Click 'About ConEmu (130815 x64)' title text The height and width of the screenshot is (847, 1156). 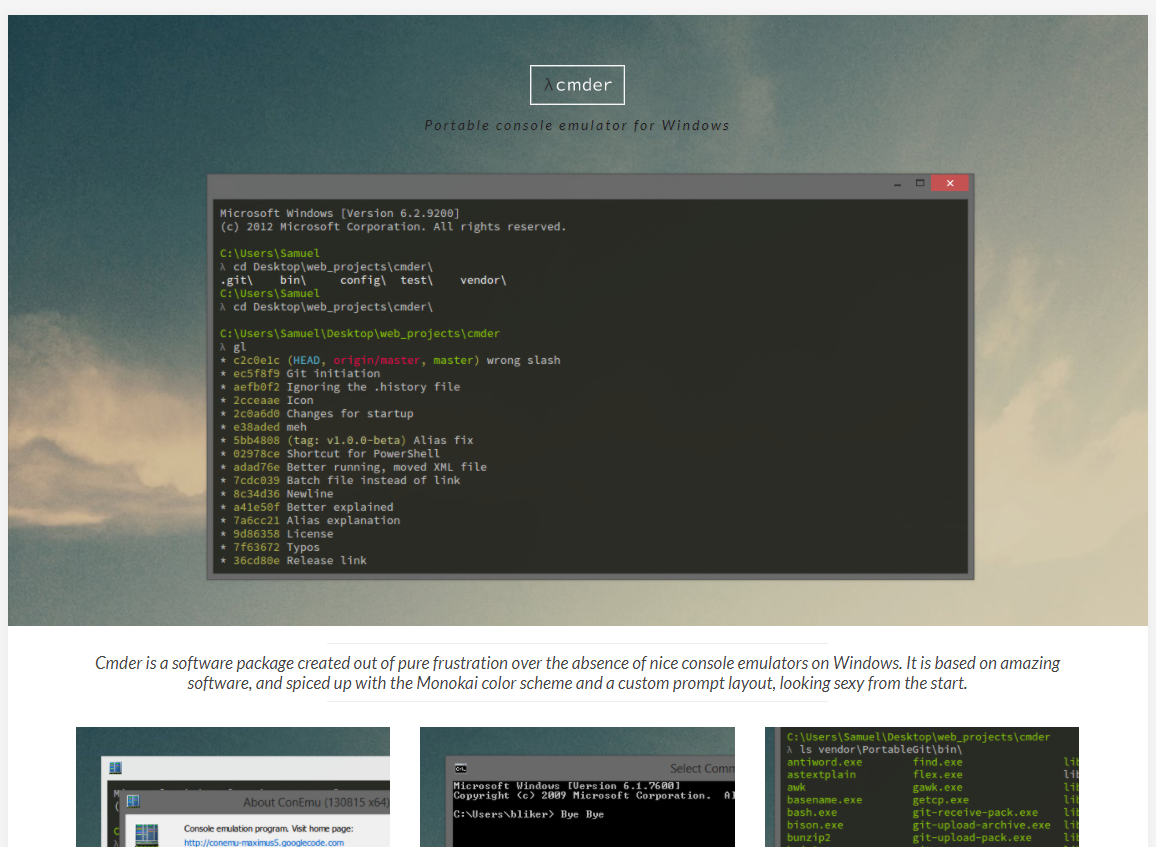pyautogui.click(x=316, y=802)
